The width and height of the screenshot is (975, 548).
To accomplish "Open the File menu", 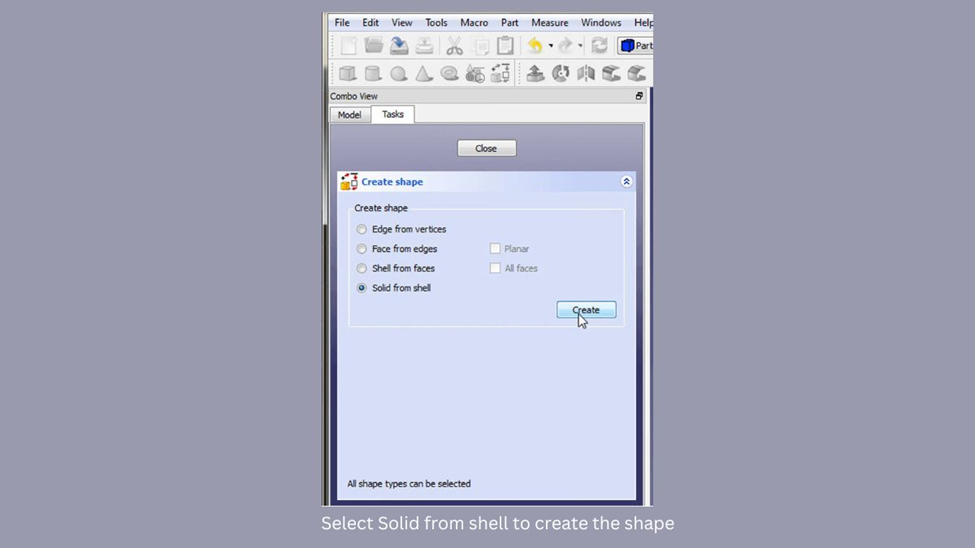I will pos(342,22).
